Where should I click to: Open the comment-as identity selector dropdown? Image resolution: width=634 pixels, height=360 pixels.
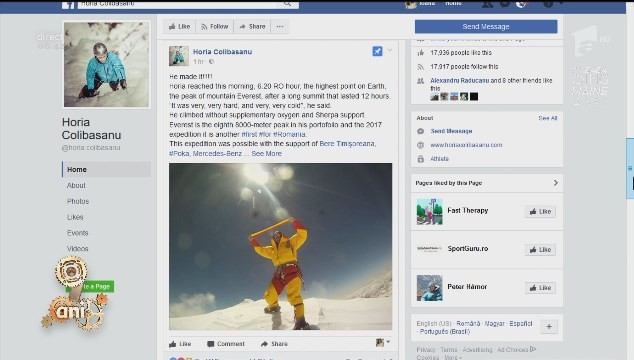point(383,343)
